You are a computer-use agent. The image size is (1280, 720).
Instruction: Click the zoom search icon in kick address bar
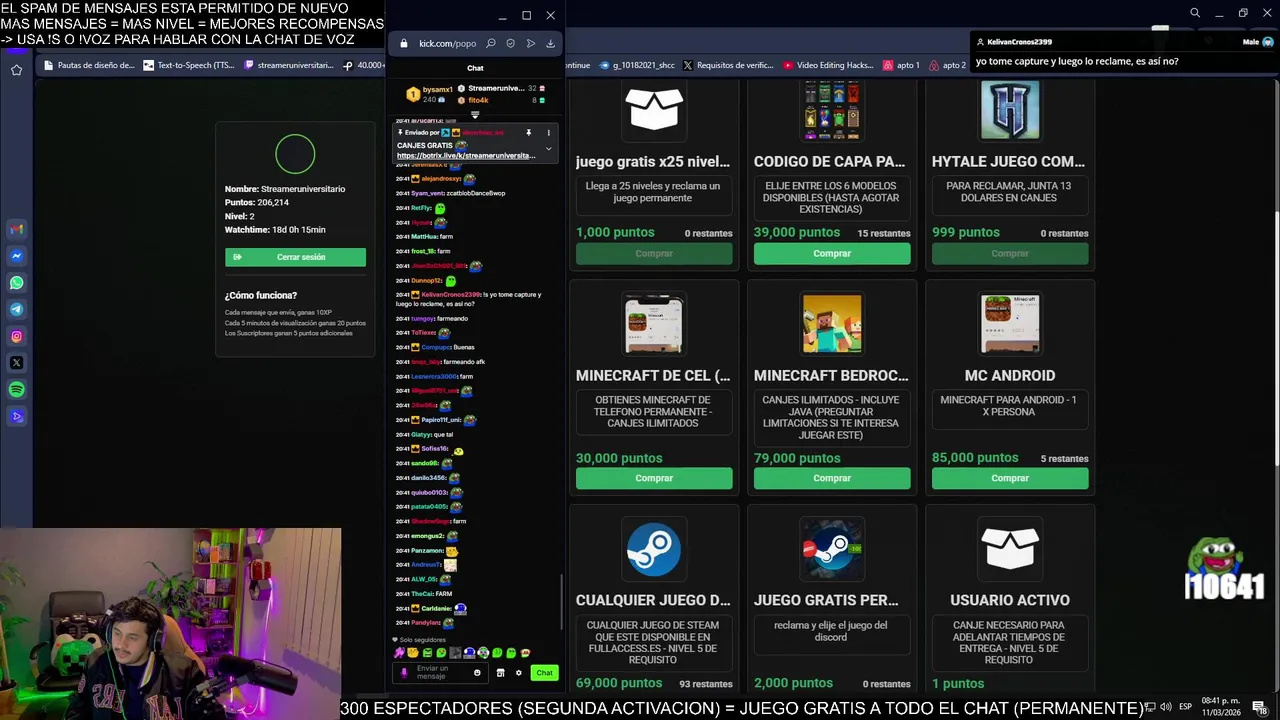490,43
